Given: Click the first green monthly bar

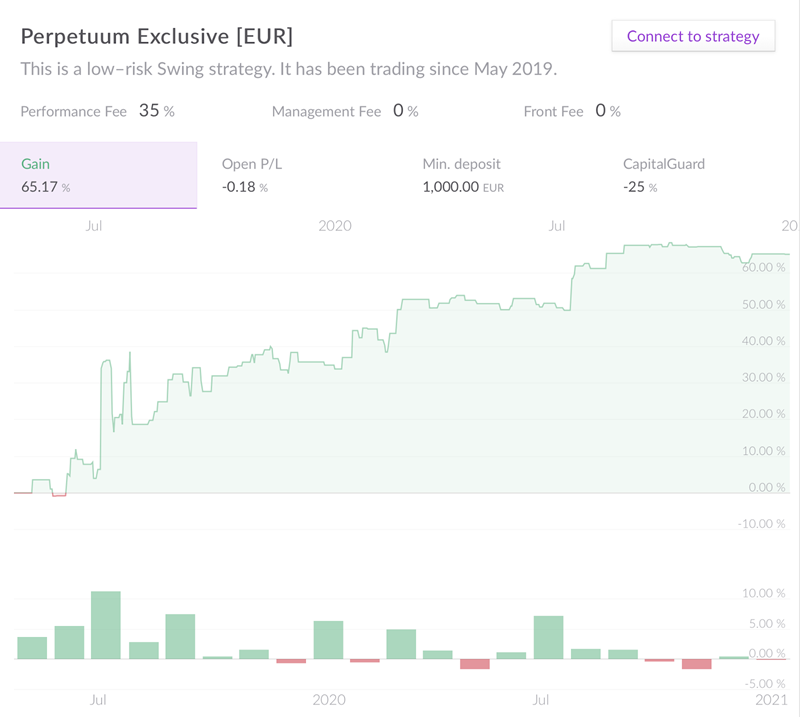Looking at the screenshot, I should click(32, 648).
